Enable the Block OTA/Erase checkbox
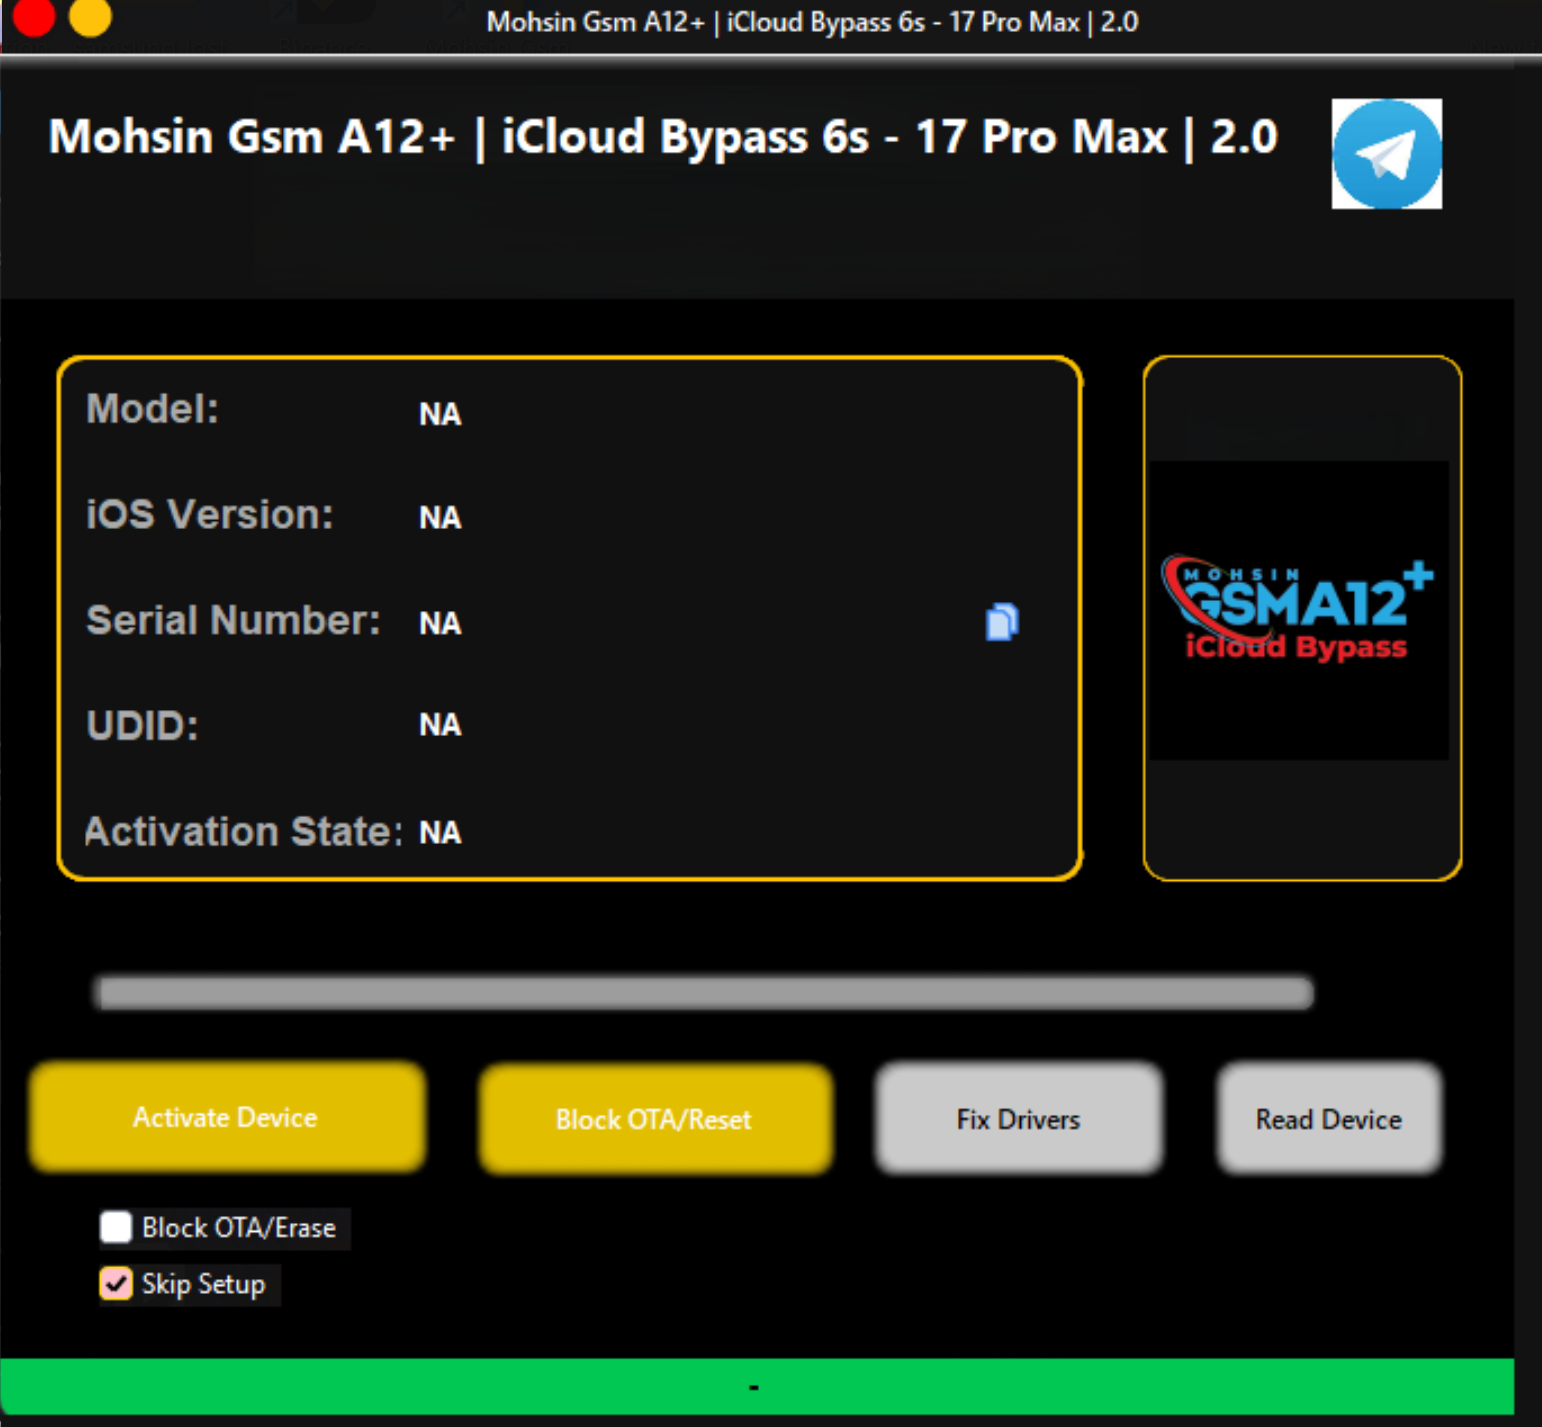The image size is (1542, 1427). pos(116,1227)
